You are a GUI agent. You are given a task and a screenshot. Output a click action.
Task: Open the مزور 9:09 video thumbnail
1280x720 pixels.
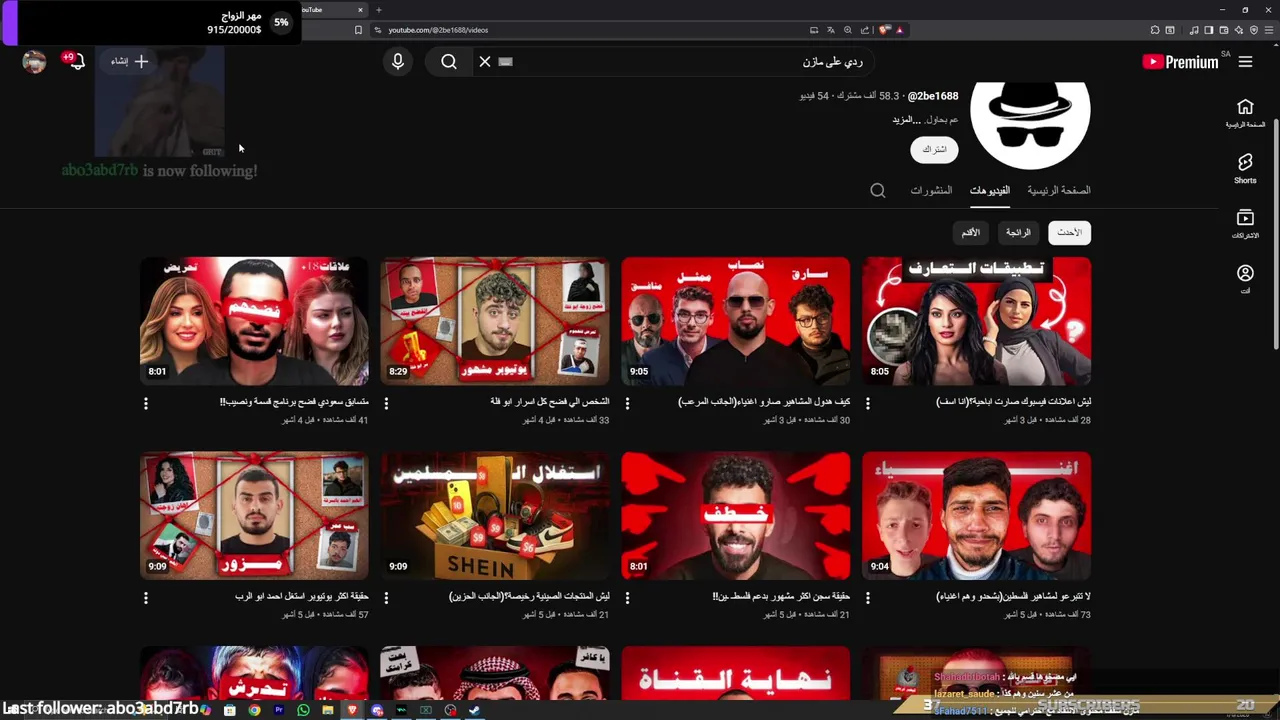(254, 516)
